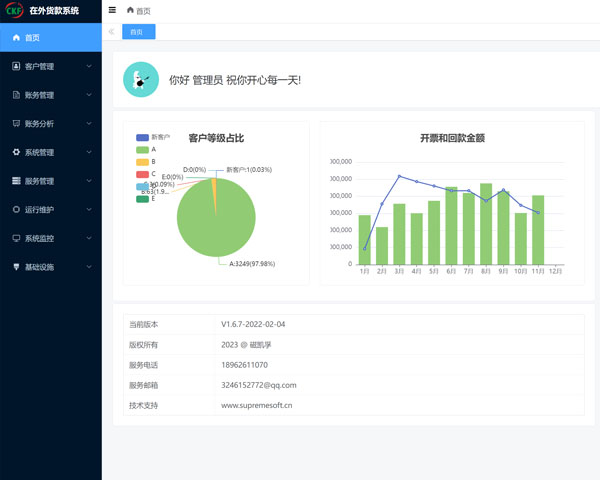Expand the 基础设施 menu chevron
The width and height of the screenshot is (600, 480).
(89, 268)
